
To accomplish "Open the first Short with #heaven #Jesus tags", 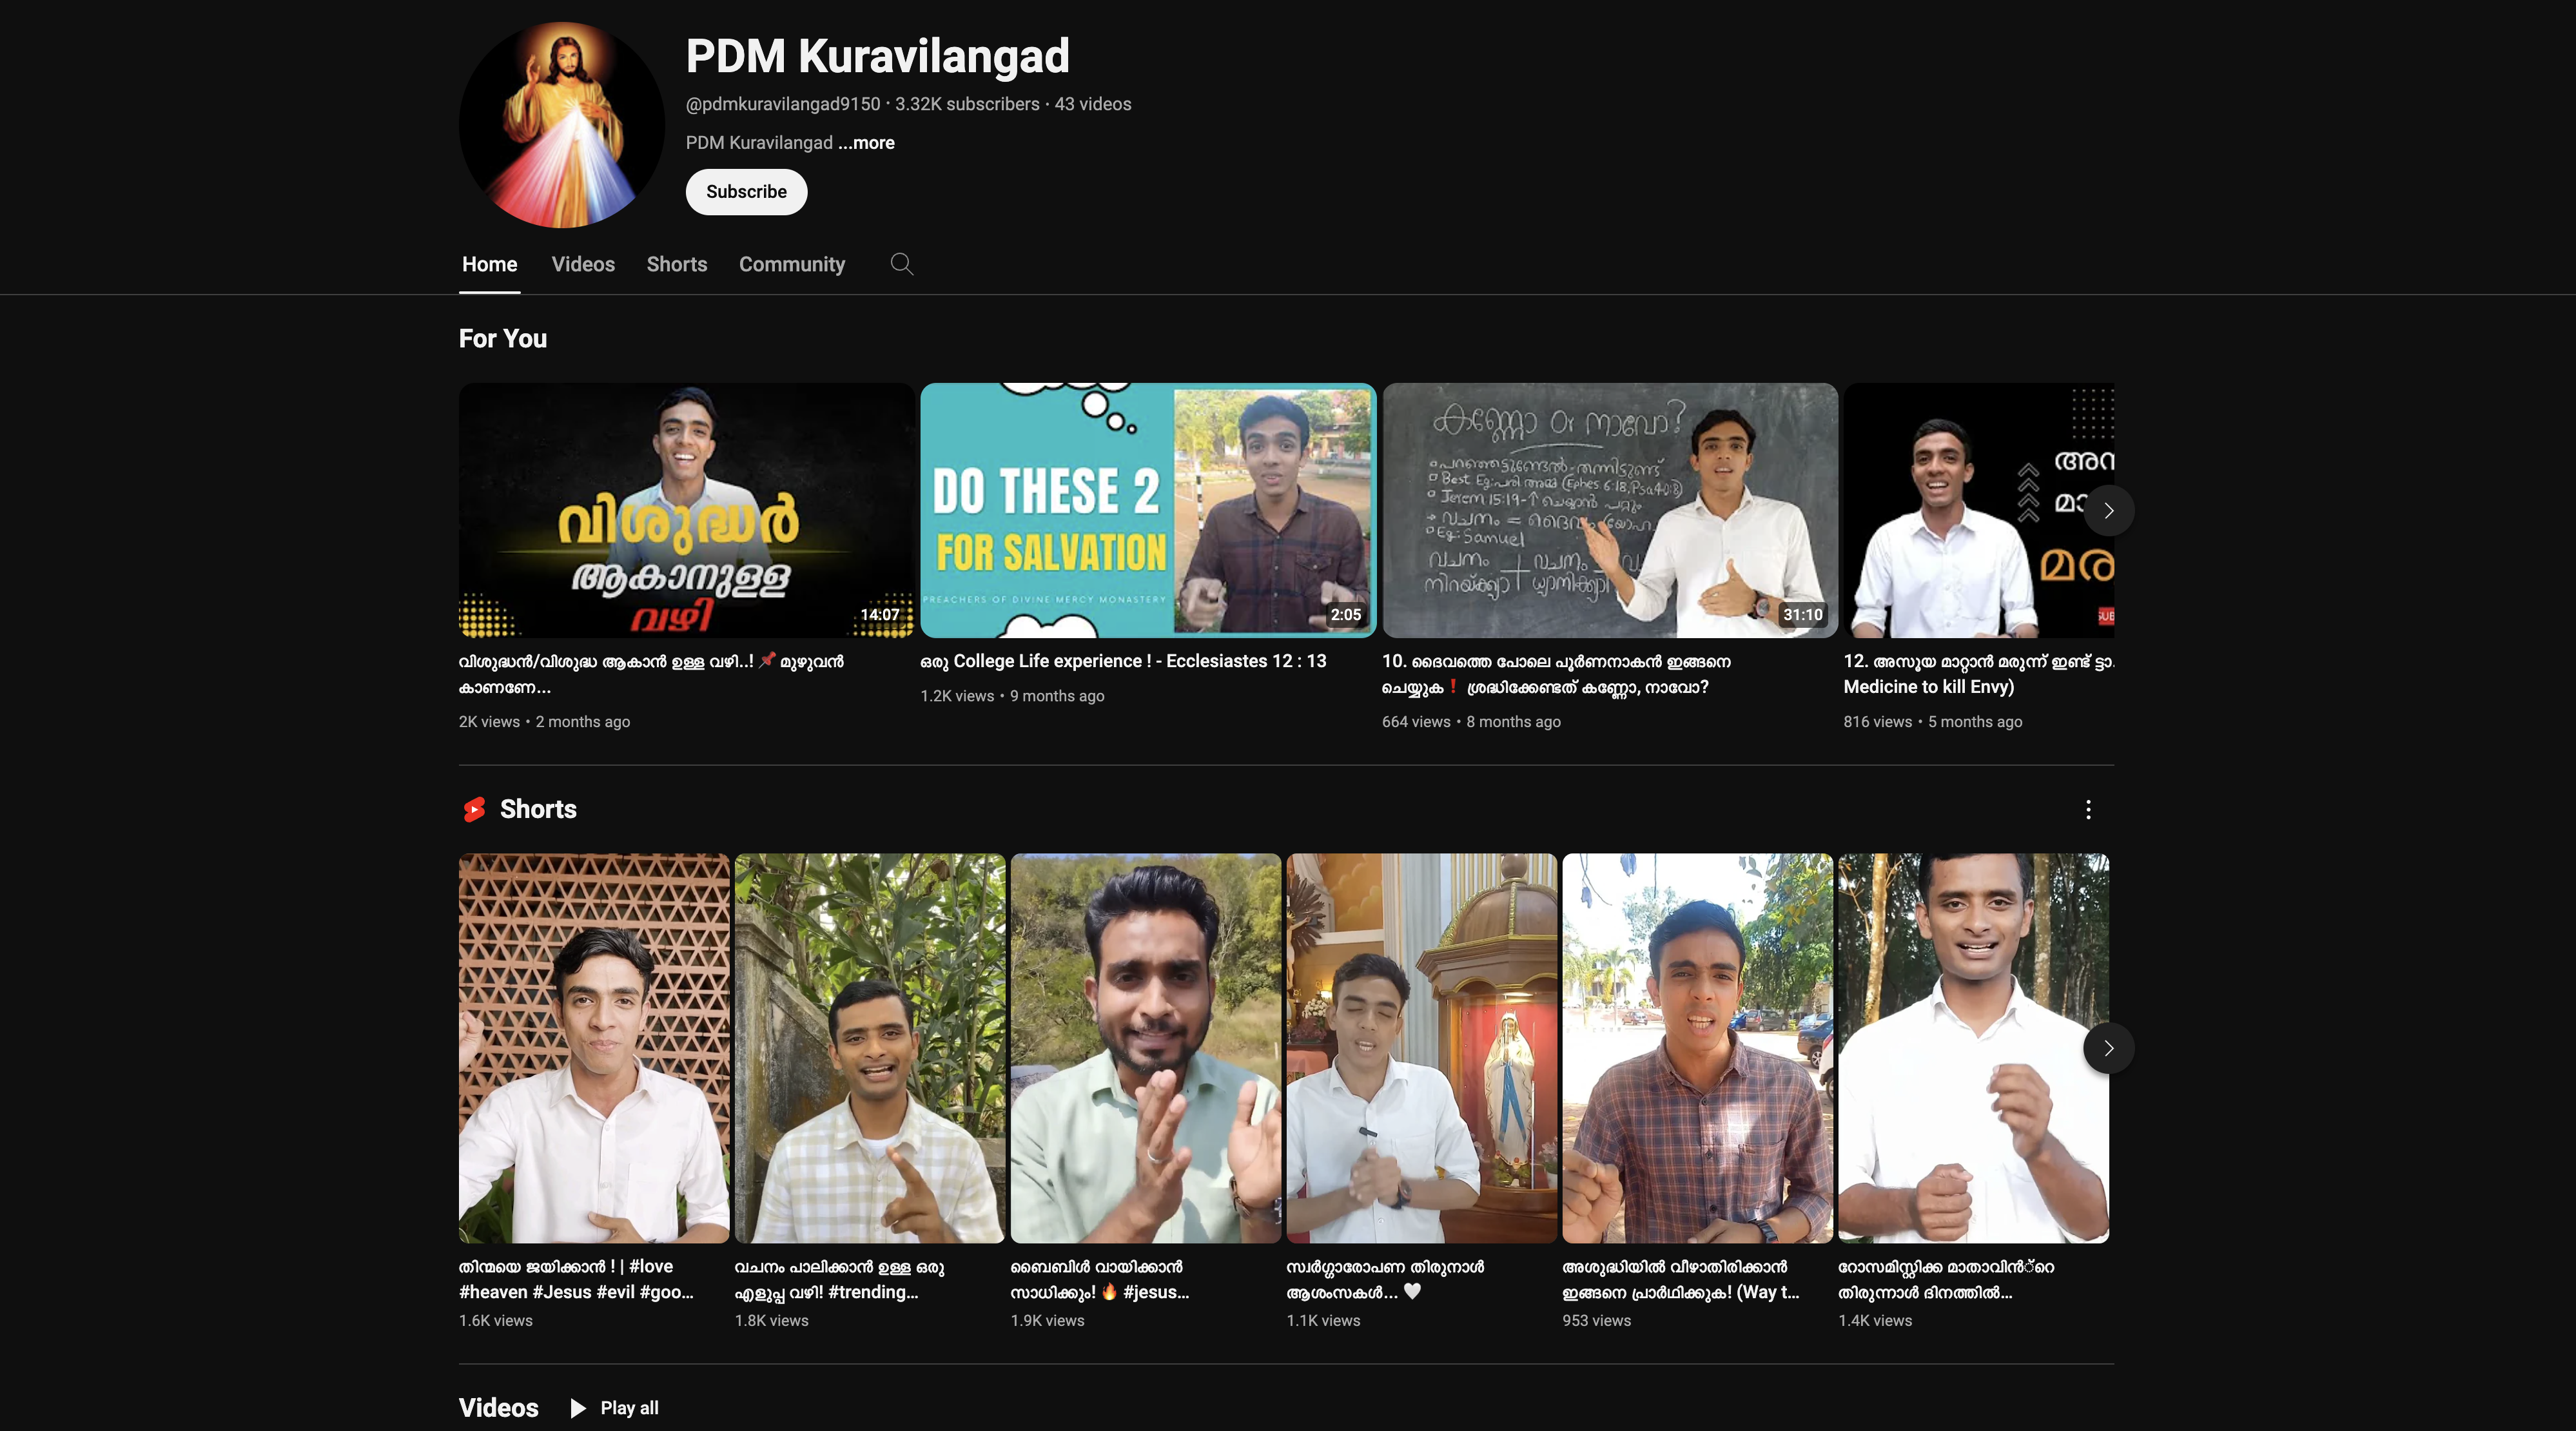I will click(x=594, y=1048).
